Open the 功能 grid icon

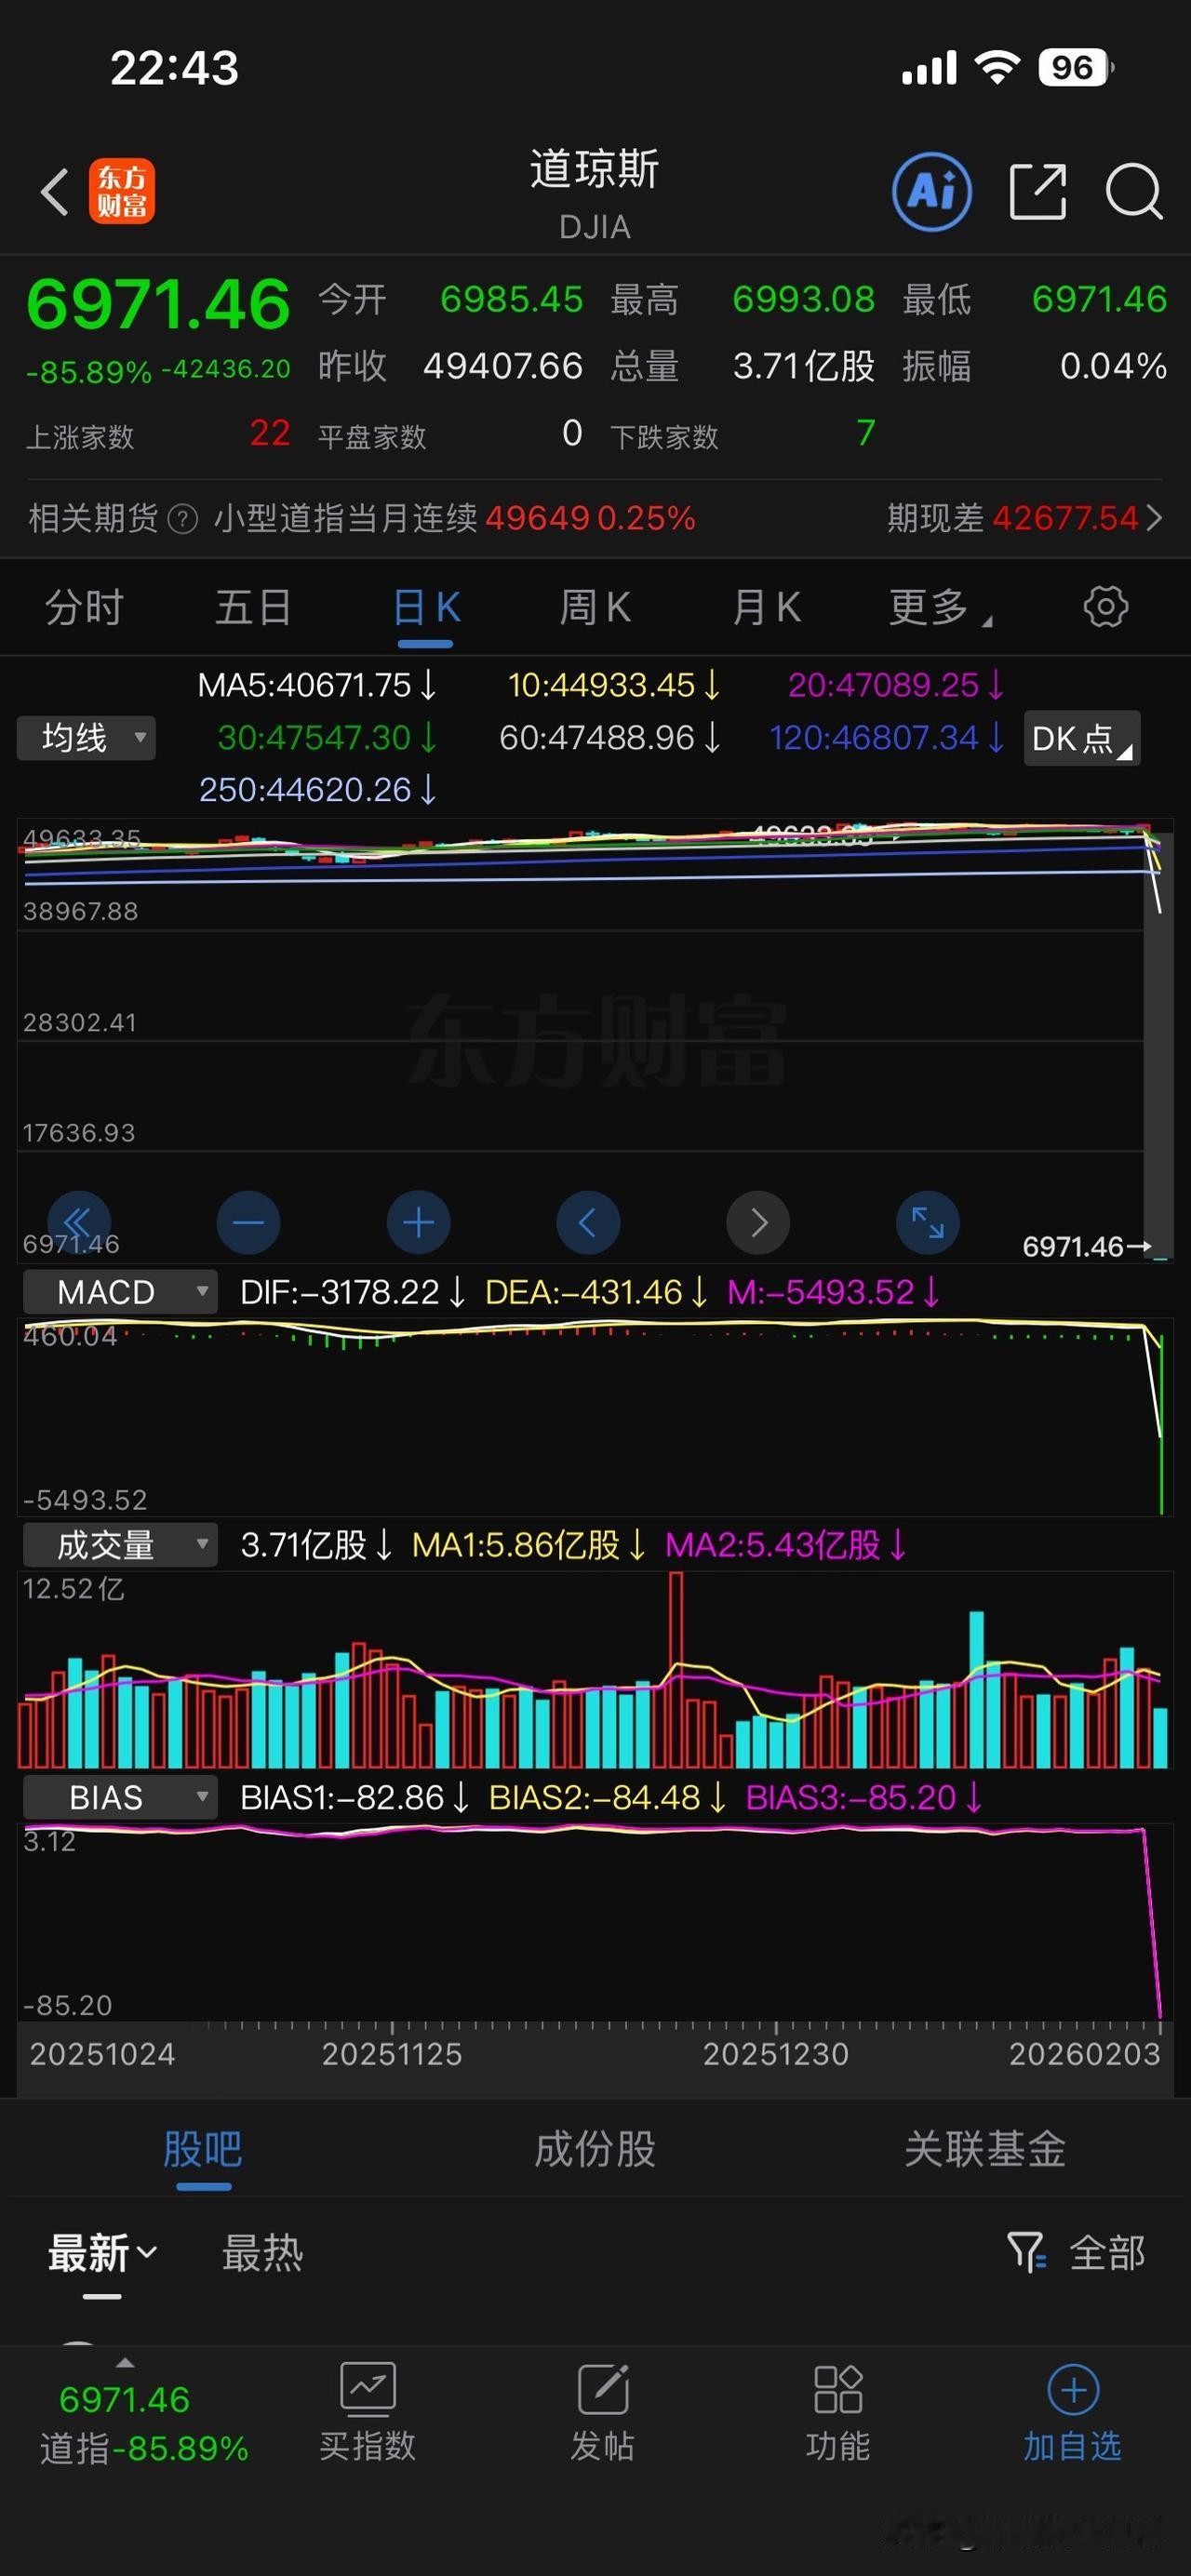click(x=838, y=2391)
